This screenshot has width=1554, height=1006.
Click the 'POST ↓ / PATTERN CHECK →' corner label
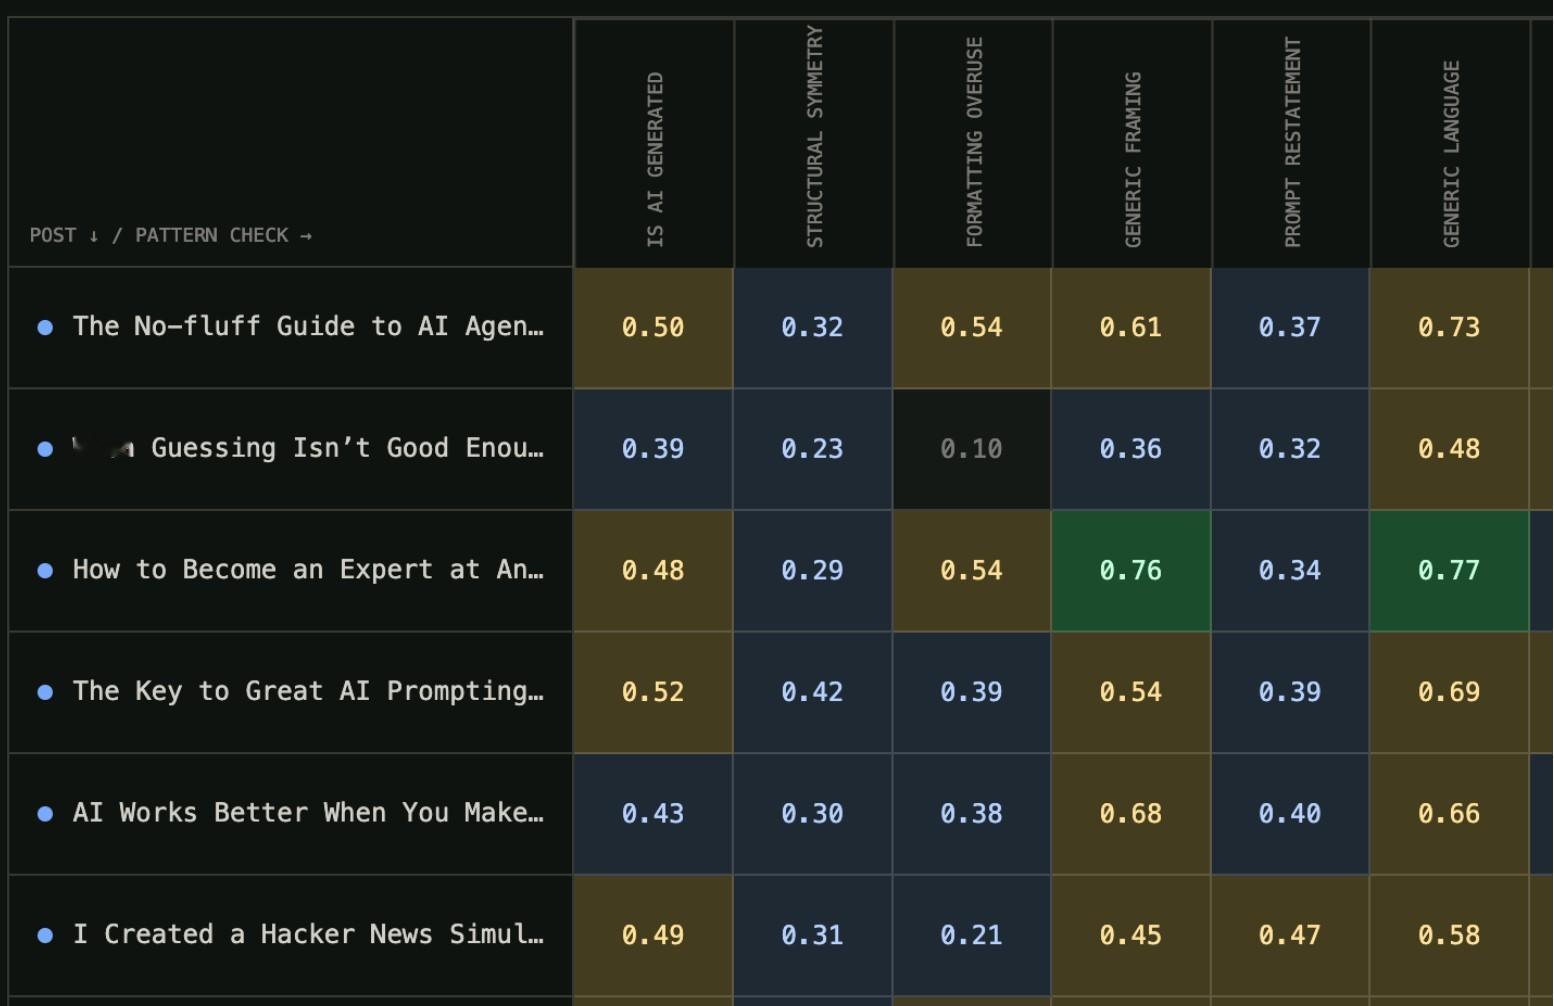[x=171, y=236]
